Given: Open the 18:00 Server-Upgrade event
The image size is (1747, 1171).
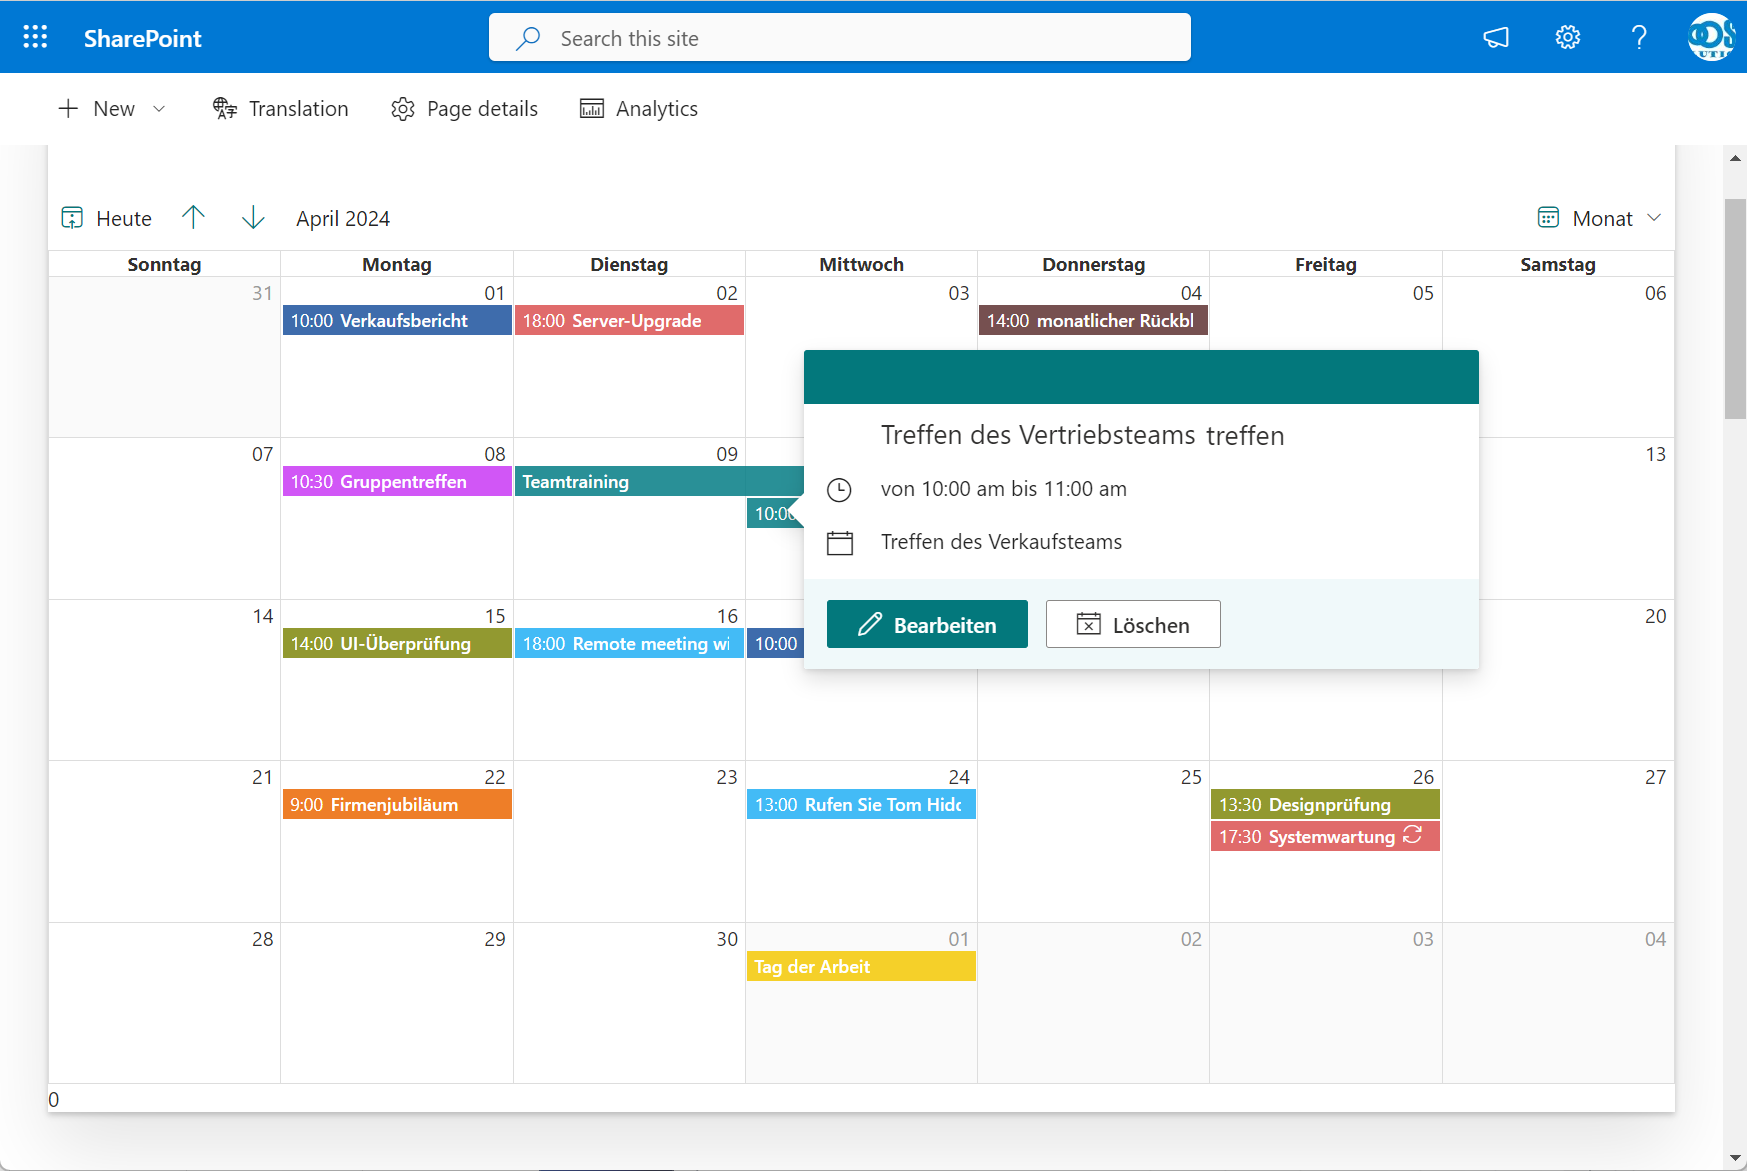Looking at the screenshot, I should pos(629,321).
